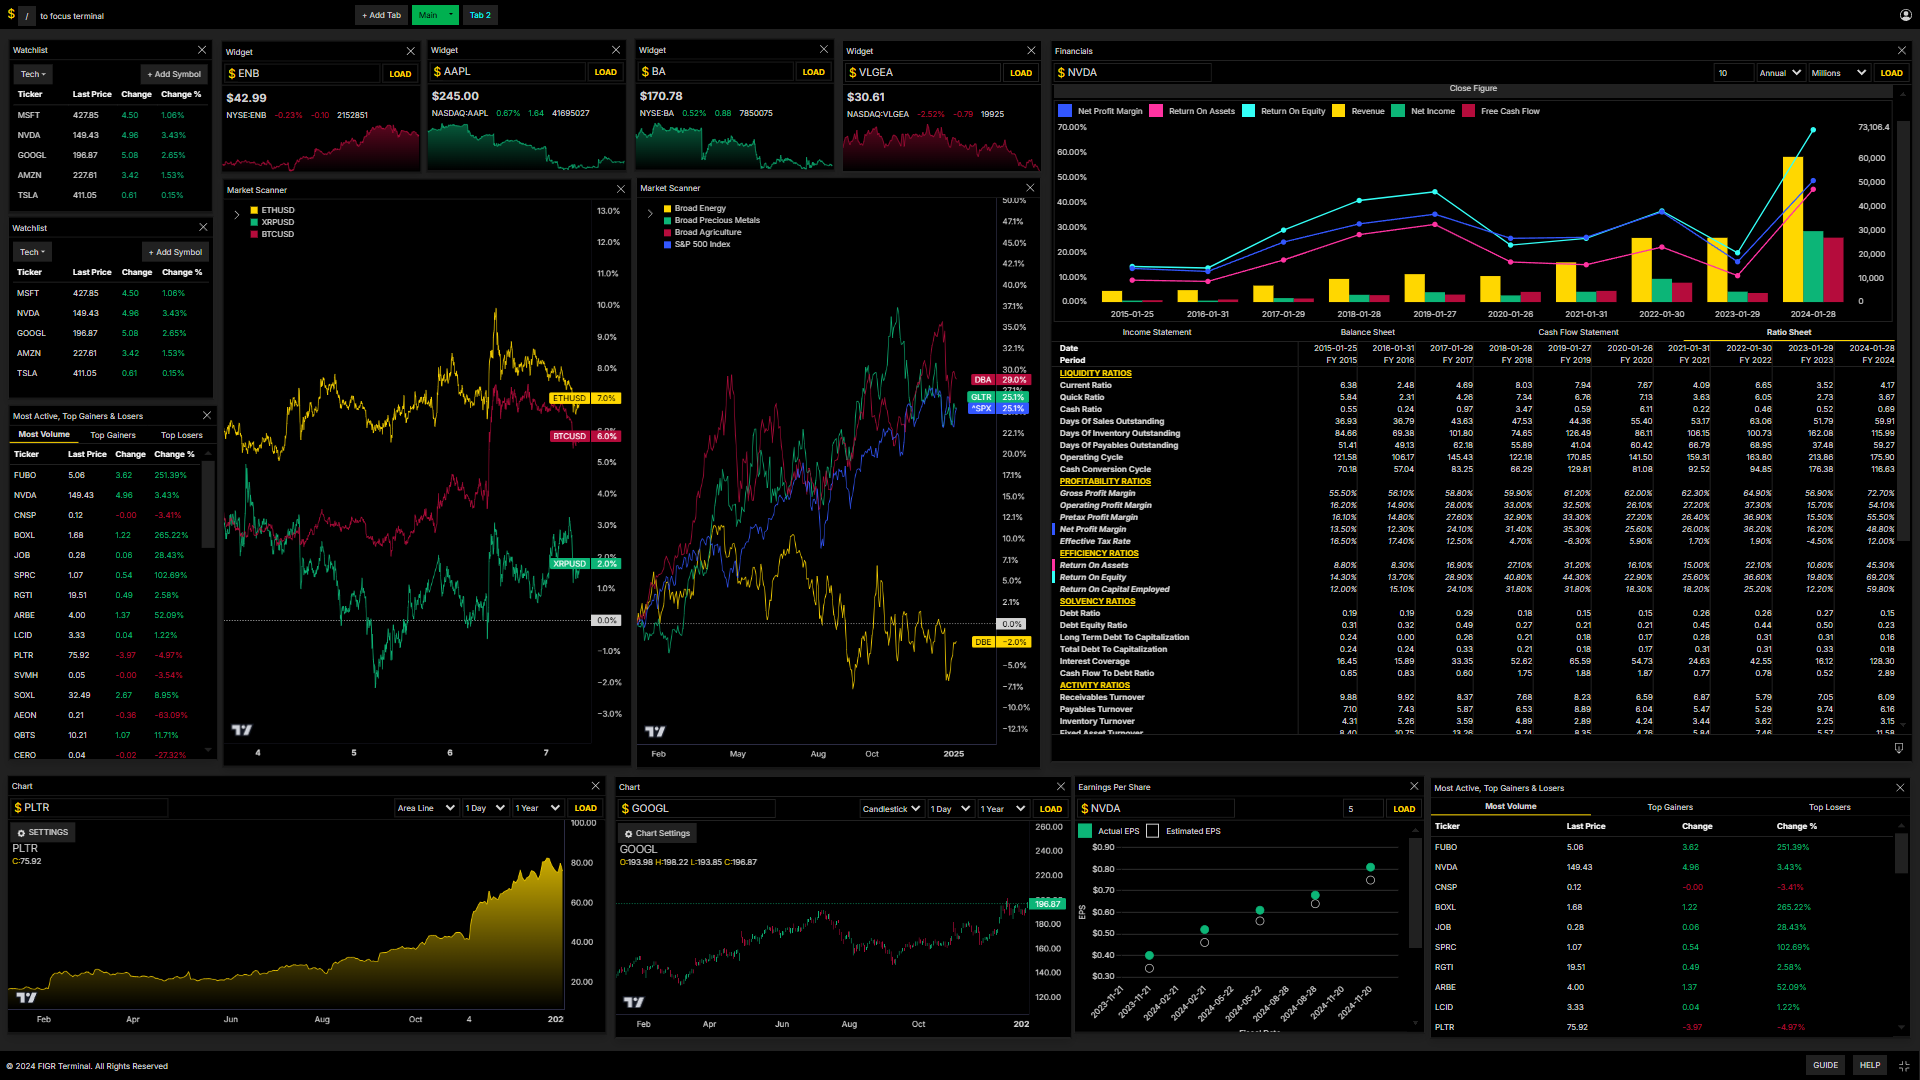Open PLTR chart 1 Day interval dropdown
Viewport: 1920px width, 1080px height.
pos(485,808)
